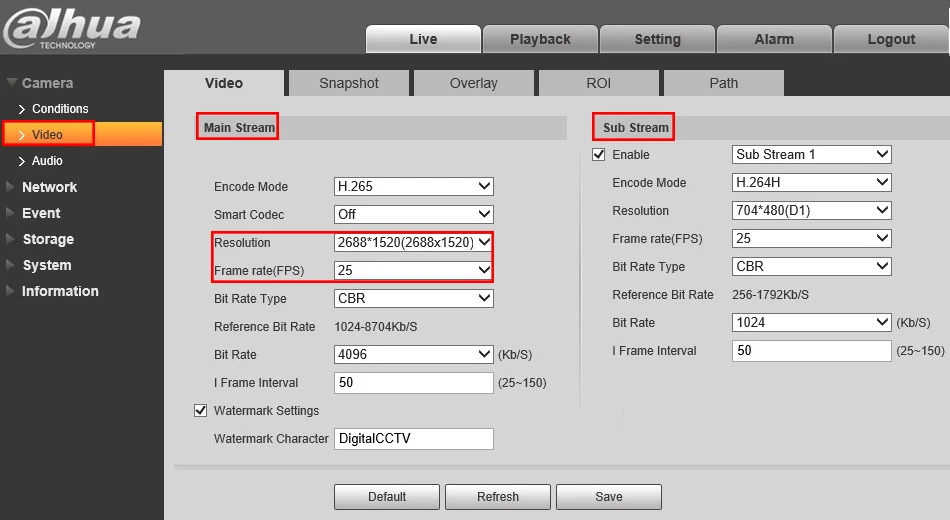Open Sub Stream Bit Rate dropdown 1024
Image resolution: width=950 pixels, height=520 pixels.
(812, 322)
